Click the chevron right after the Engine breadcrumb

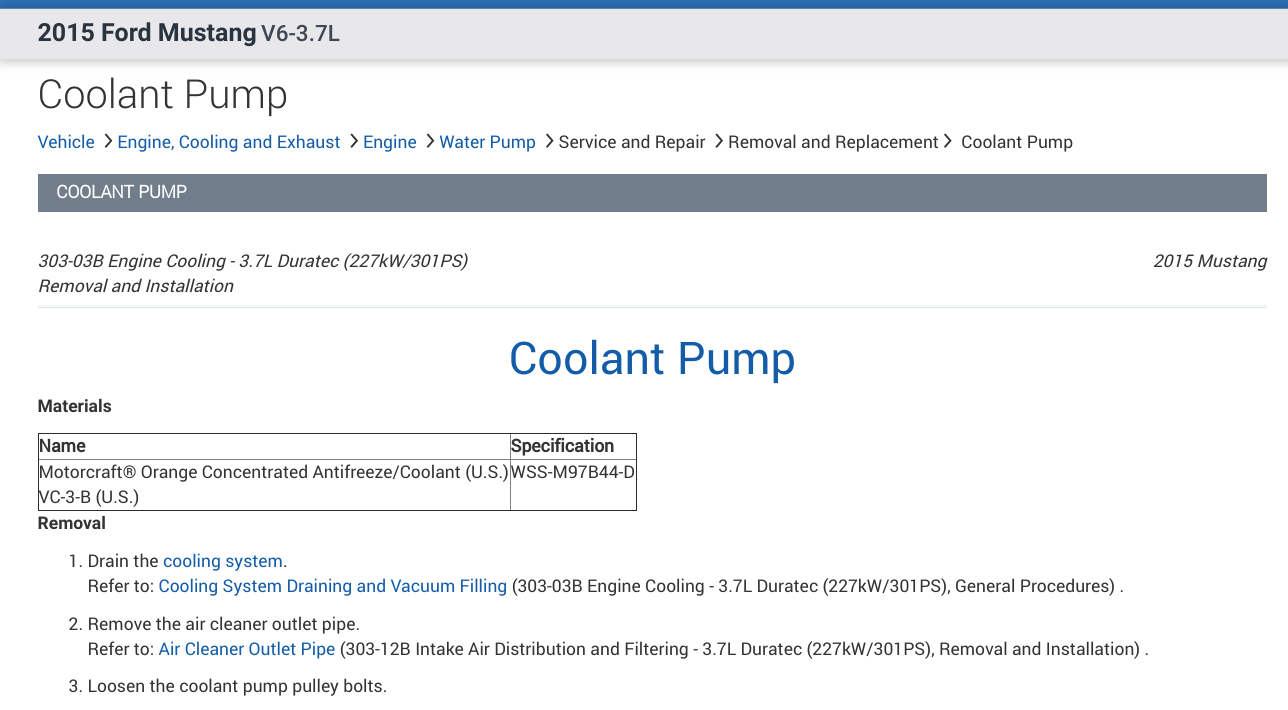click(429, 141)
